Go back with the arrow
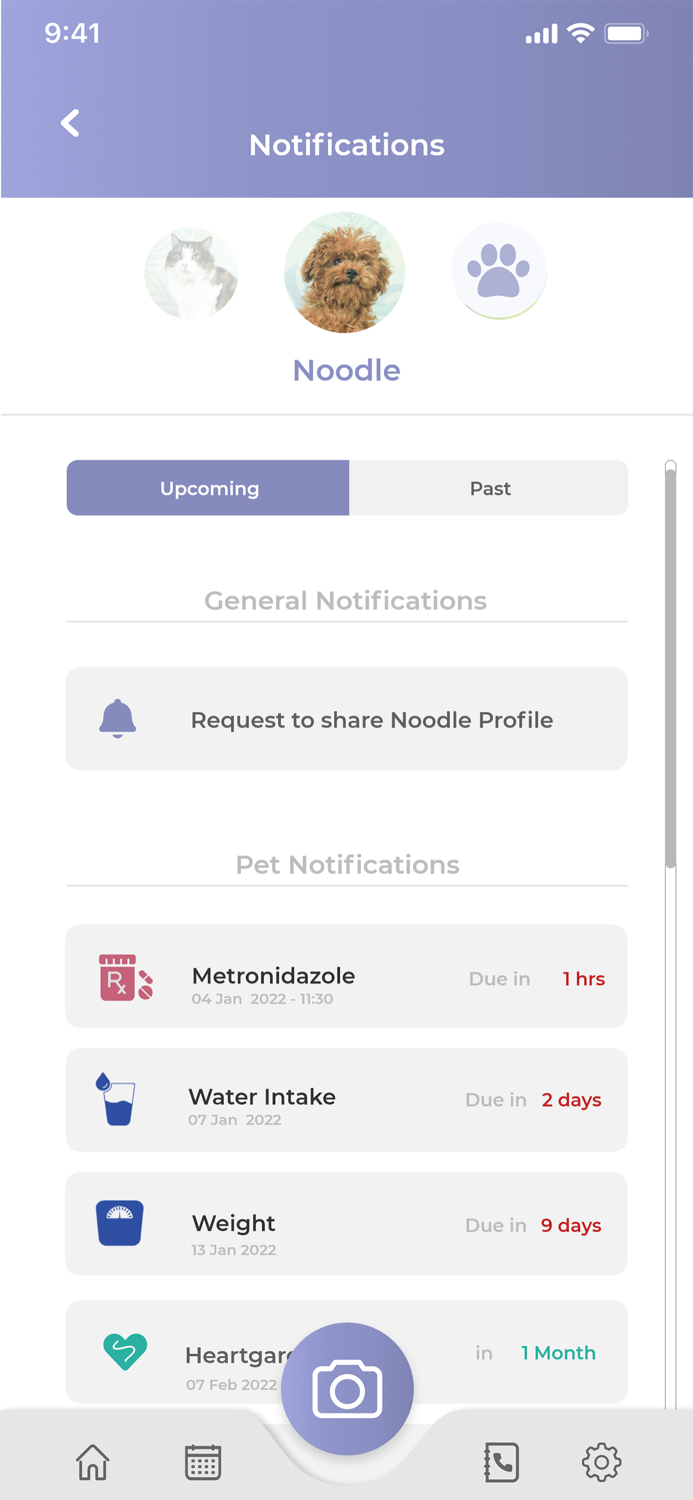 click(68, 122)
